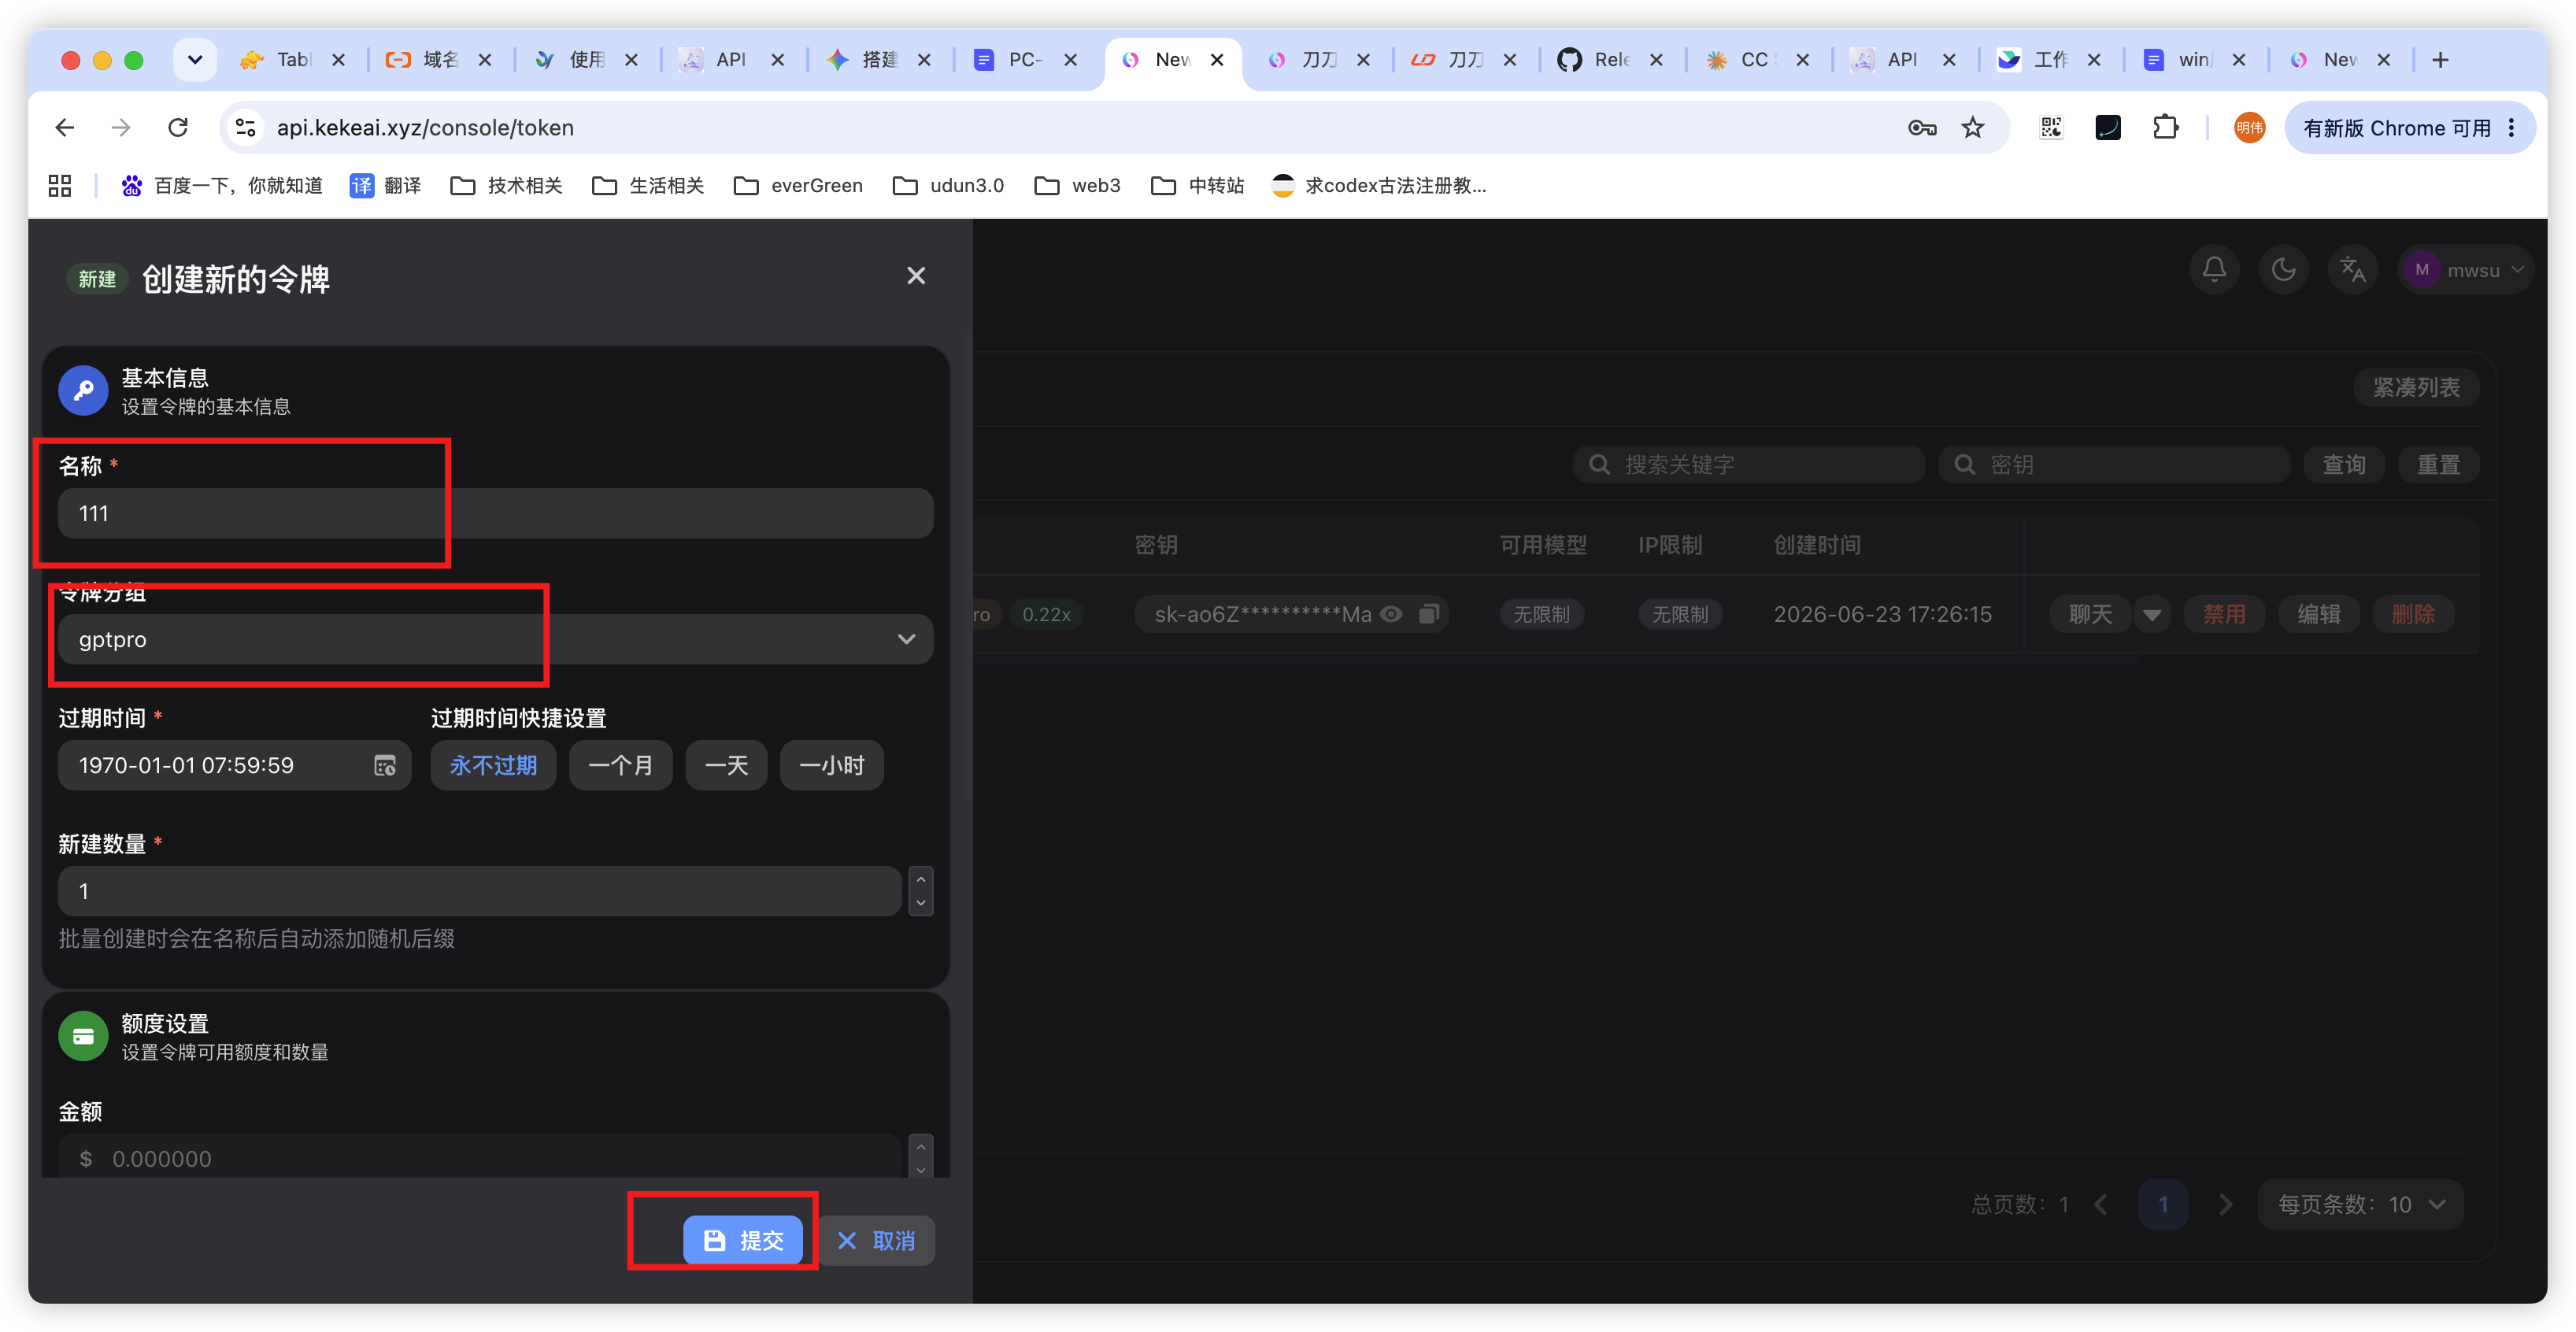Click the QR code extension icon
Image resolution: width=2576 pixels, height=1332 pixels.
(x=2051, y=128)
